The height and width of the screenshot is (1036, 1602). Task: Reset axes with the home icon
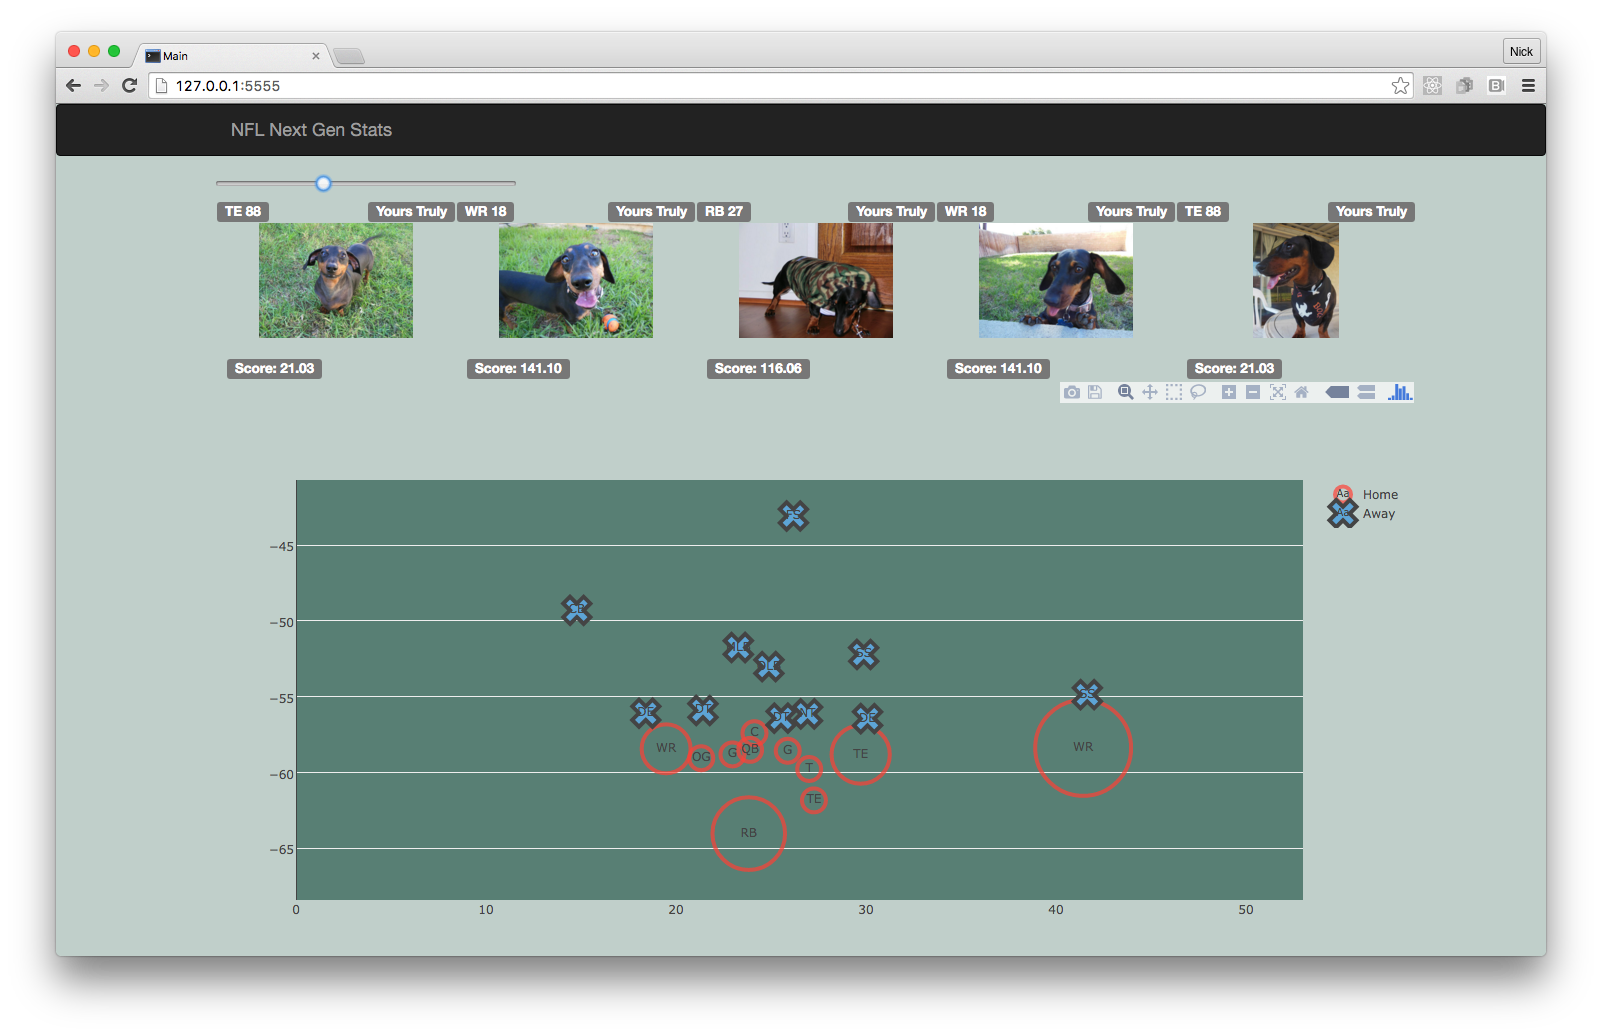pyautogui.click(x=1302, y=393)
